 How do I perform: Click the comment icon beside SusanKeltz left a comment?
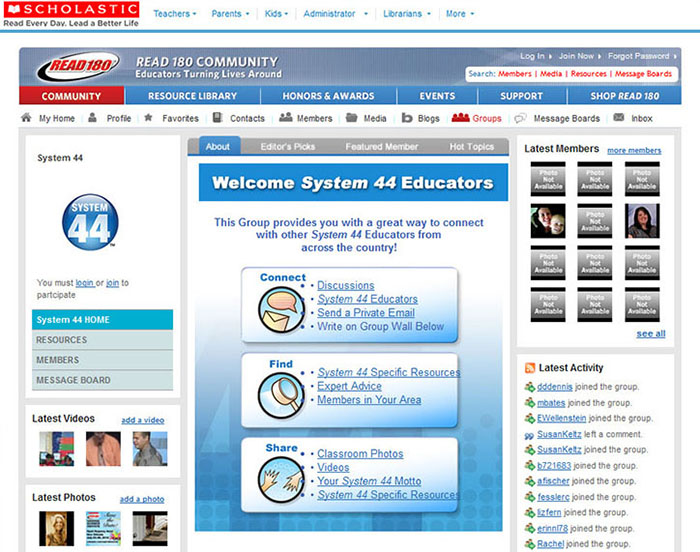point(529,435)
